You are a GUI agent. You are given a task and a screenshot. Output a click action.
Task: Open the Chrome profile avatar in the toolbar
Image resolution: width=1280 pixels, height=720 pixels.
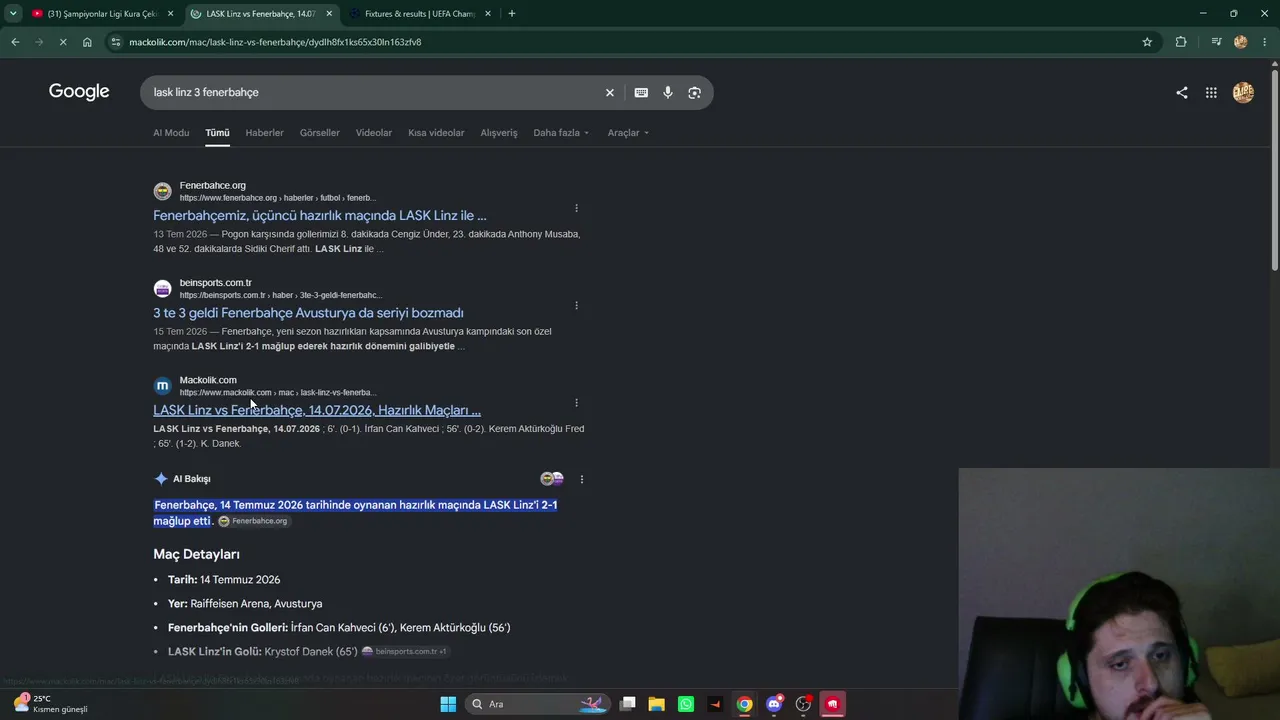[x=1241, y=42]
